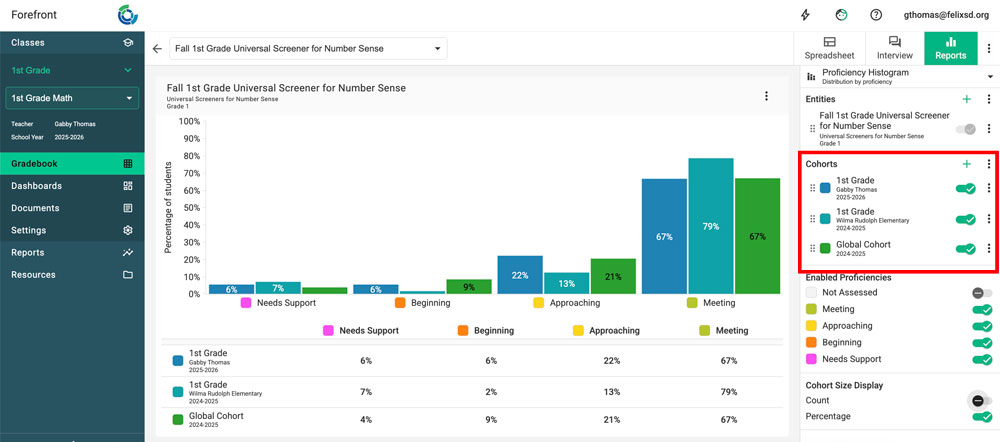Collapse the 1st Grade sidebar section
The width and height of the screenshot is (1000, 442).
click(127, 70)
